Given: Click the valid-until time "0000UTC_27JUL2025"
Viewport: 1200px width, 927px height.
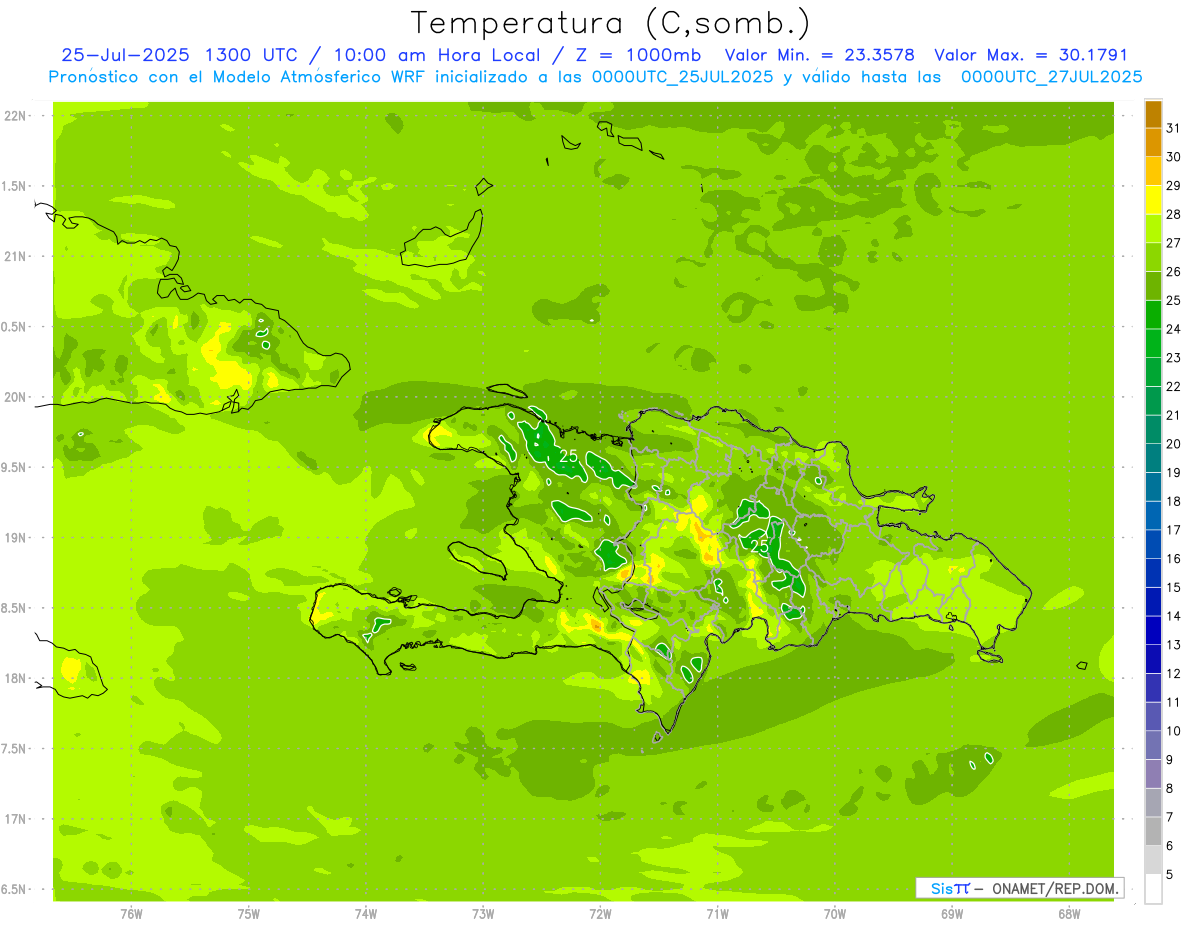Looking at the screenshot, I should 1051,77.
